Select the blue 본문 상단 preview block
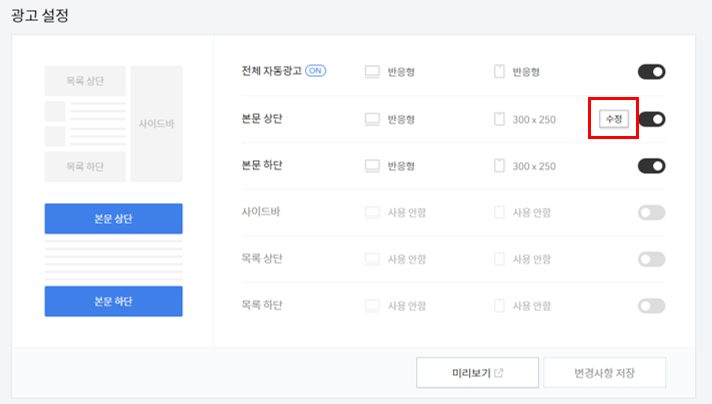The height and width of the screenshot is (404, 712). [114, 219]
